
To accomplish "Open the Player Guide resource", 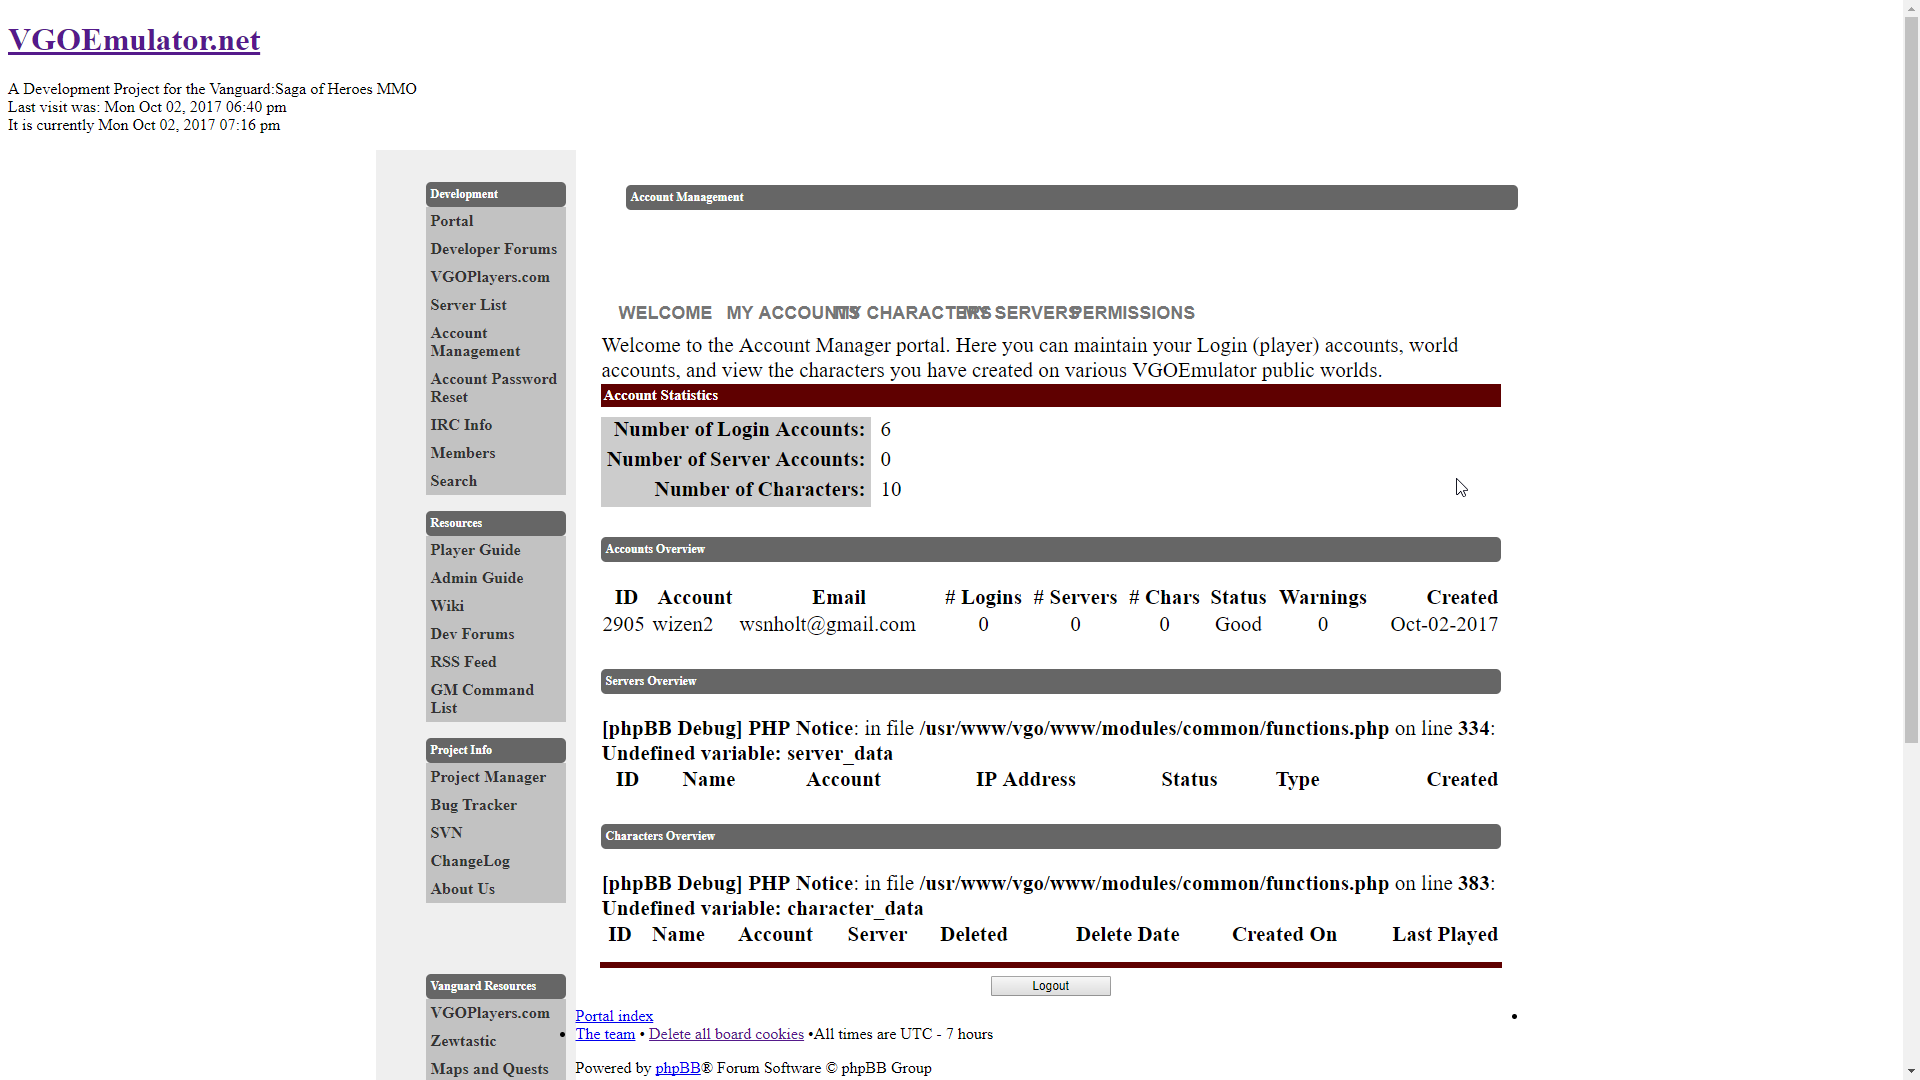I will tap(475, 550).
